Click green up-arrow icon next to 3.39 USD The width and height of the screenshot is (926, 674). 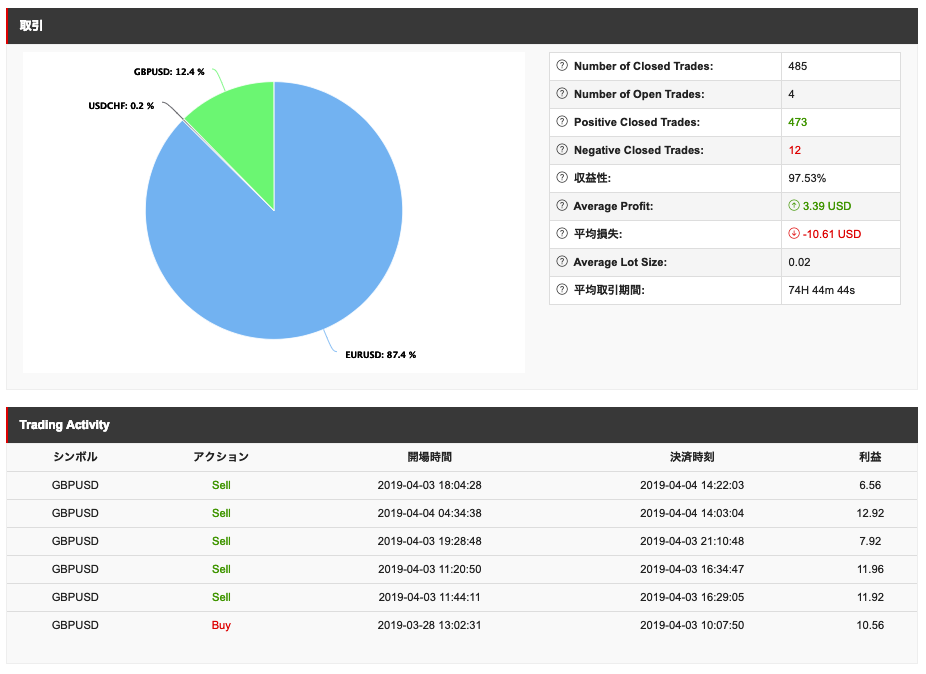tap(794, 206)
